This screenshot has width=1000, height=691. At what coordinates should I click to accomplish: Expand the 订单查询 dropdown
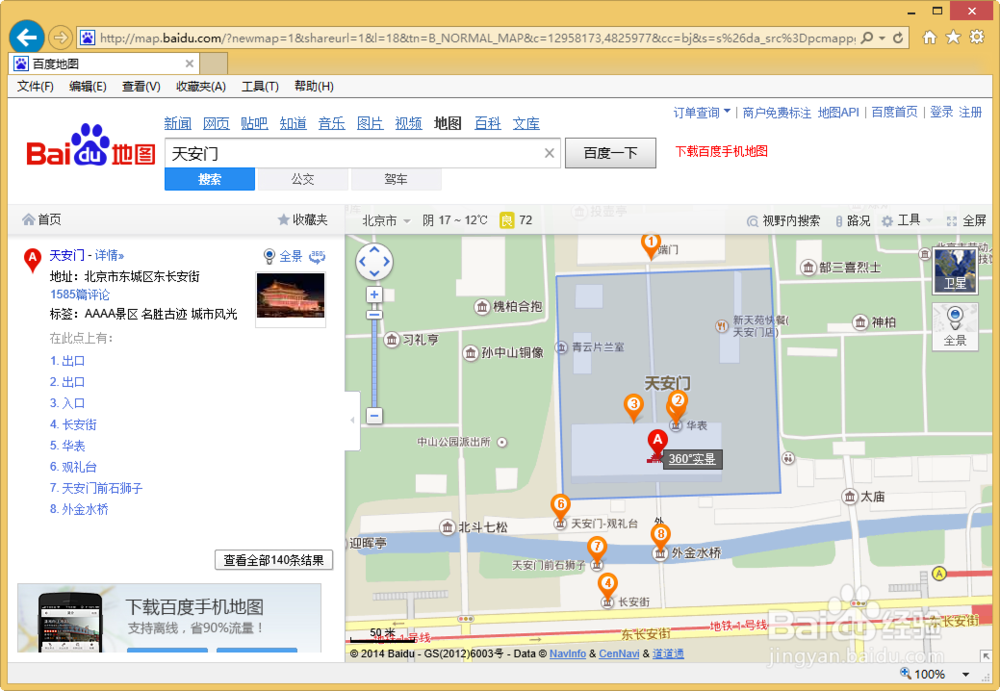[x=702, y=112]
